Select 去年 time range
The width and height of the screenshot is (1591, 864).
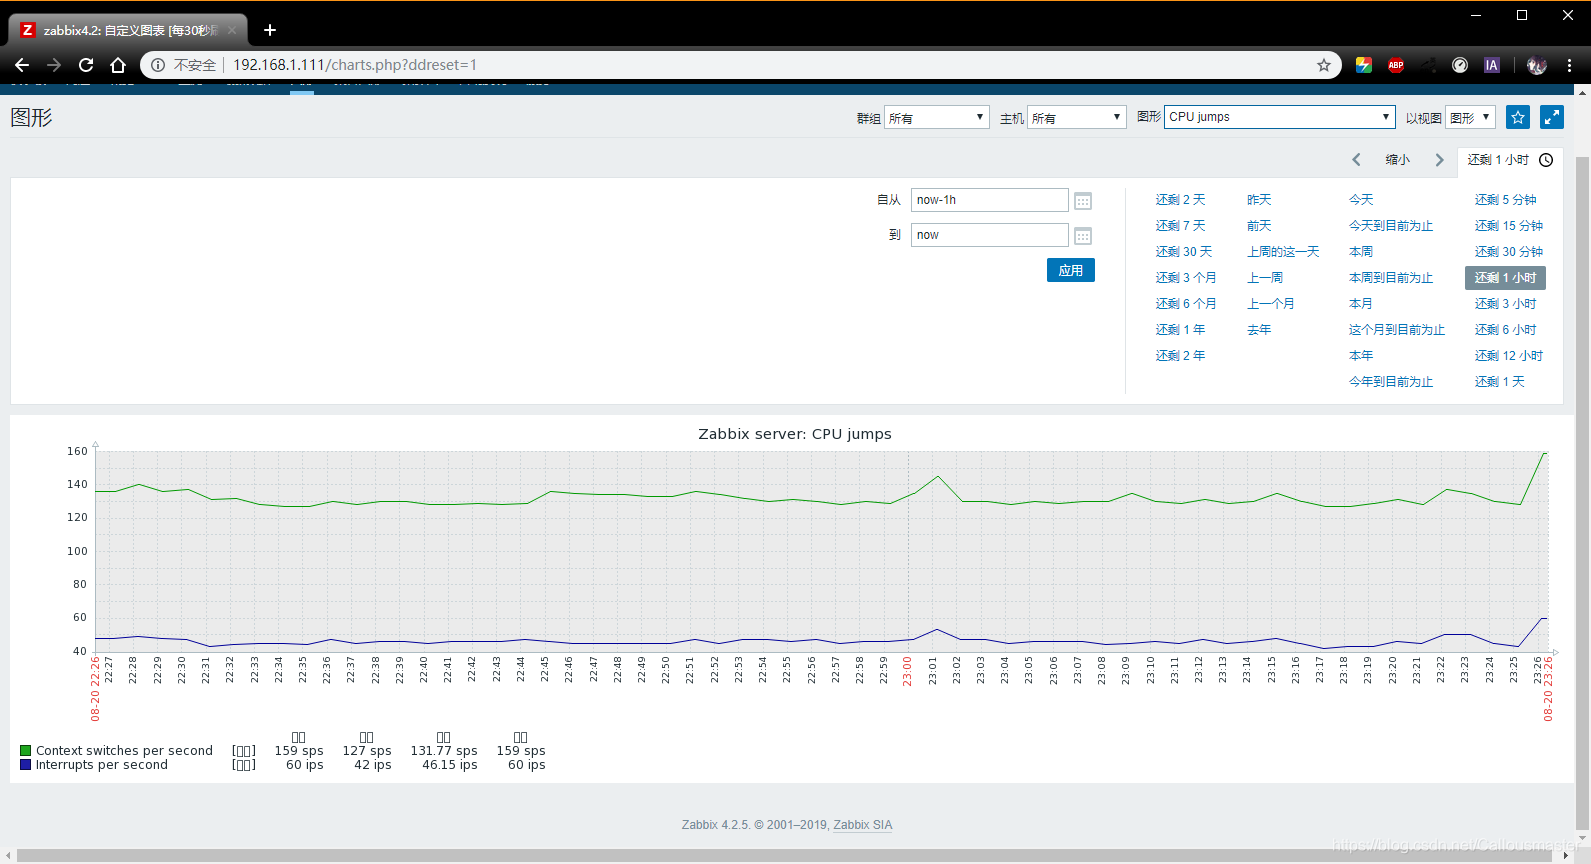pos(1259,330)
